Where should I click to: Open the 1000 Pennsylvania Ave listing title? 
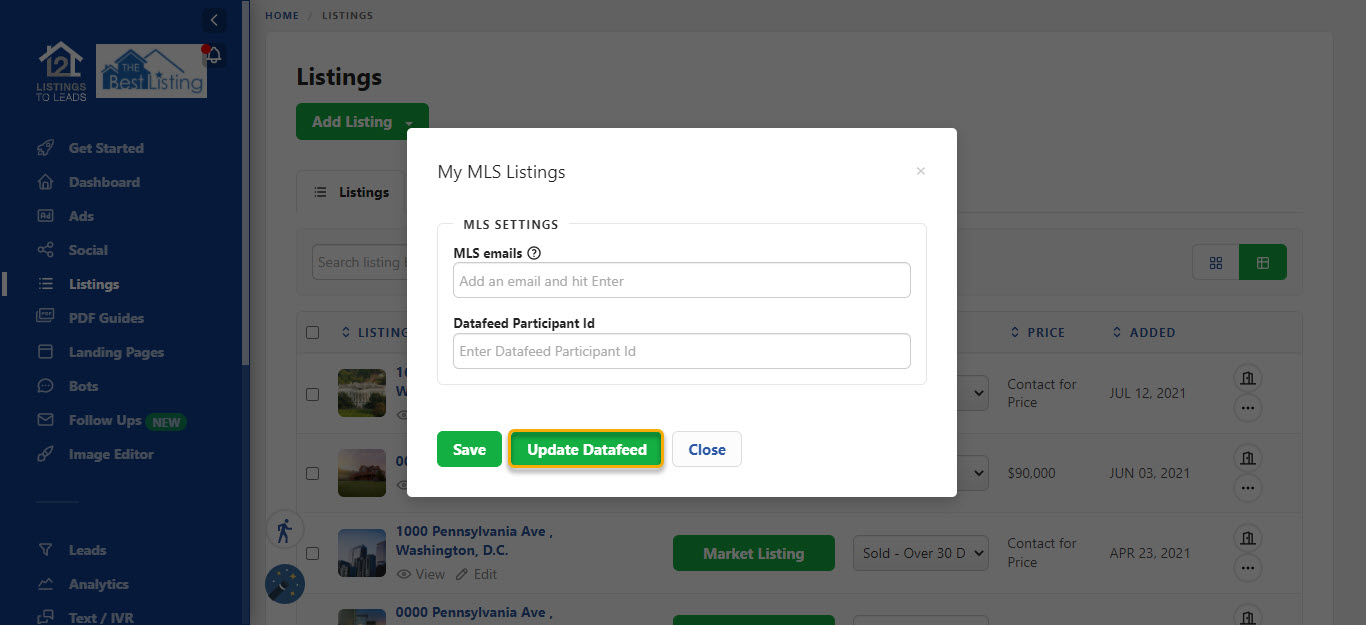pyautogui.click(x=474, y=541)
